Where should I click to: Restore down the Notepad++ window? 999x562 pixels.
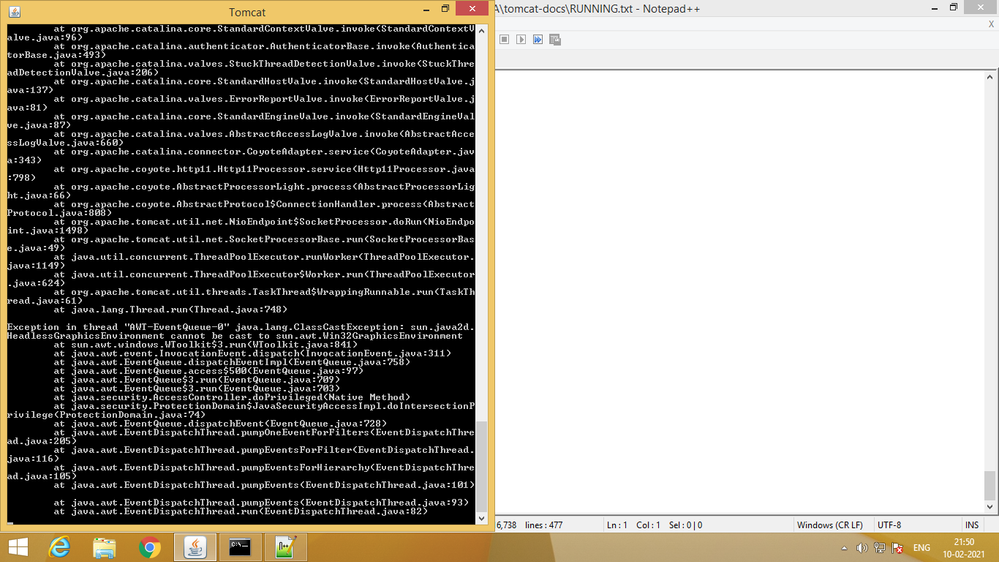click(953, 8)
